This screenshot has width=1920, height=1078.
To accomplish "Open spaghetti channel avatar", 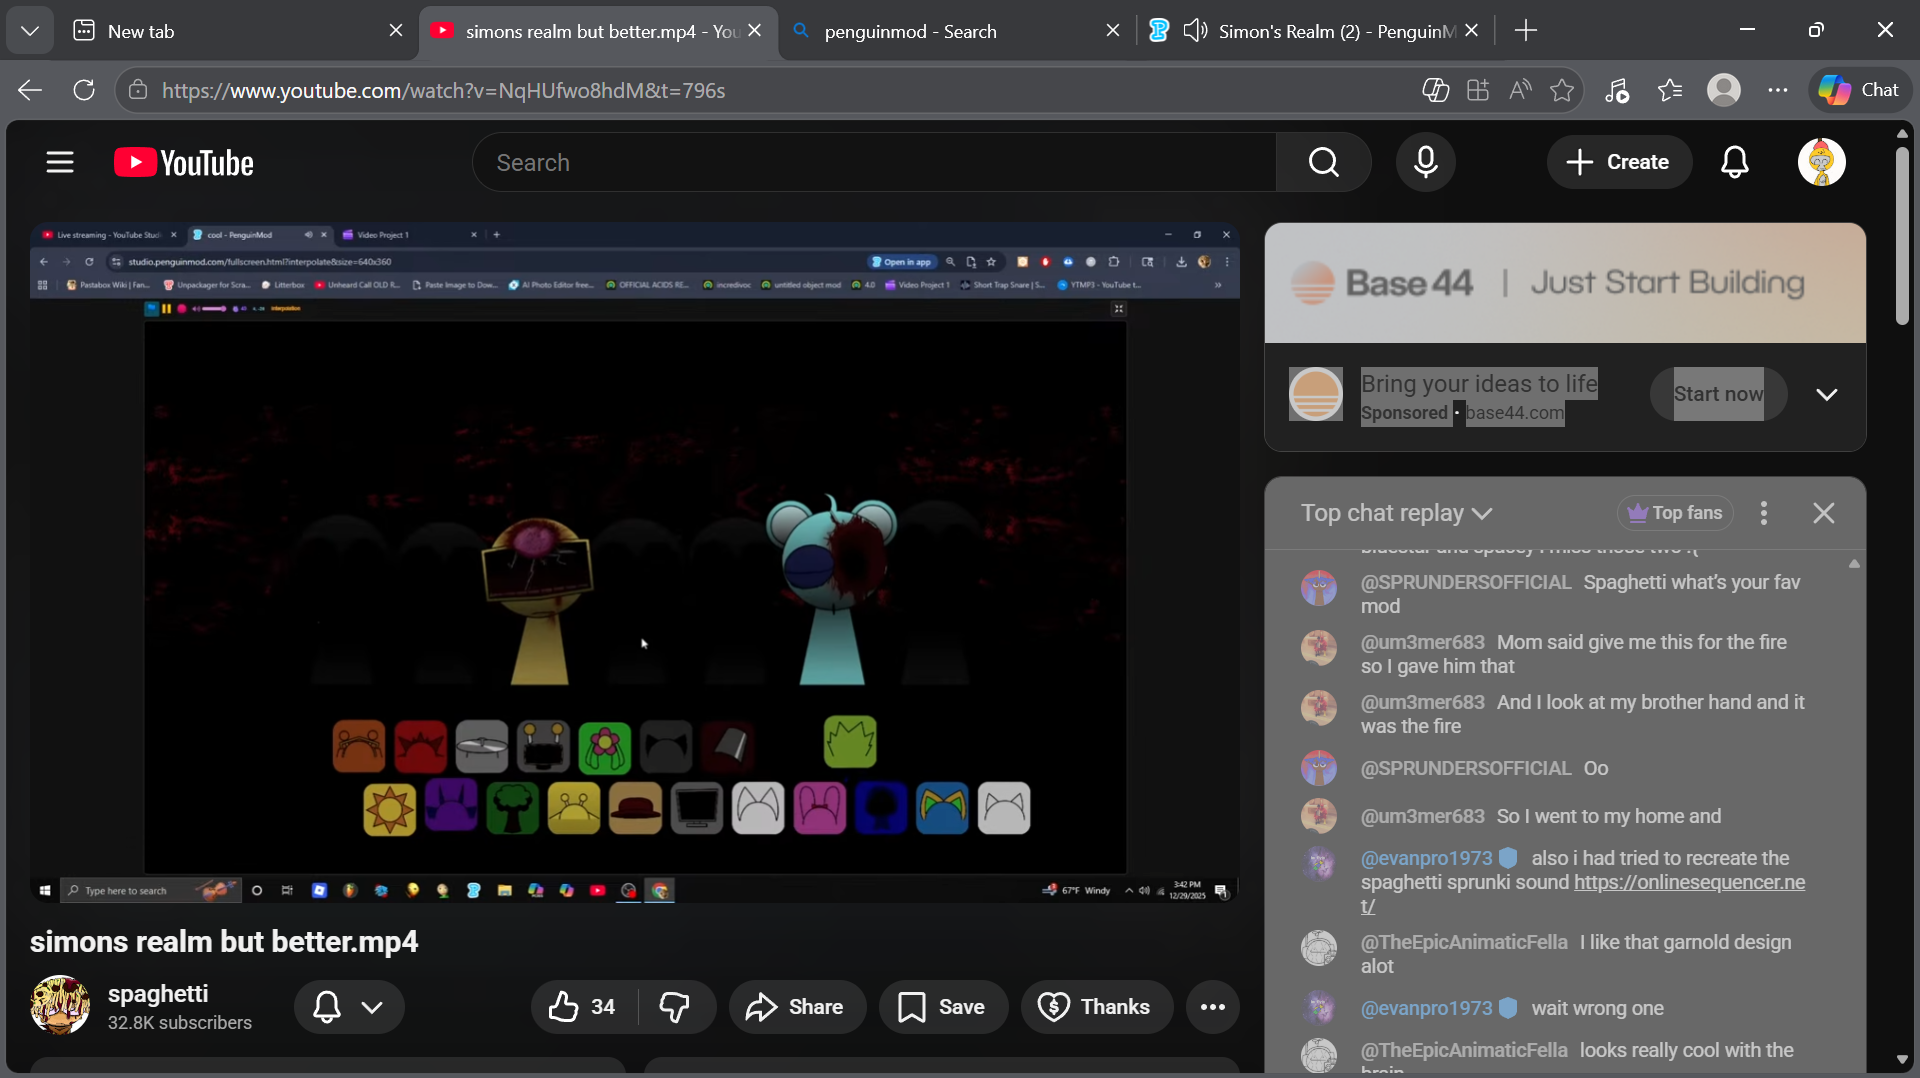I will [60, 1005].
